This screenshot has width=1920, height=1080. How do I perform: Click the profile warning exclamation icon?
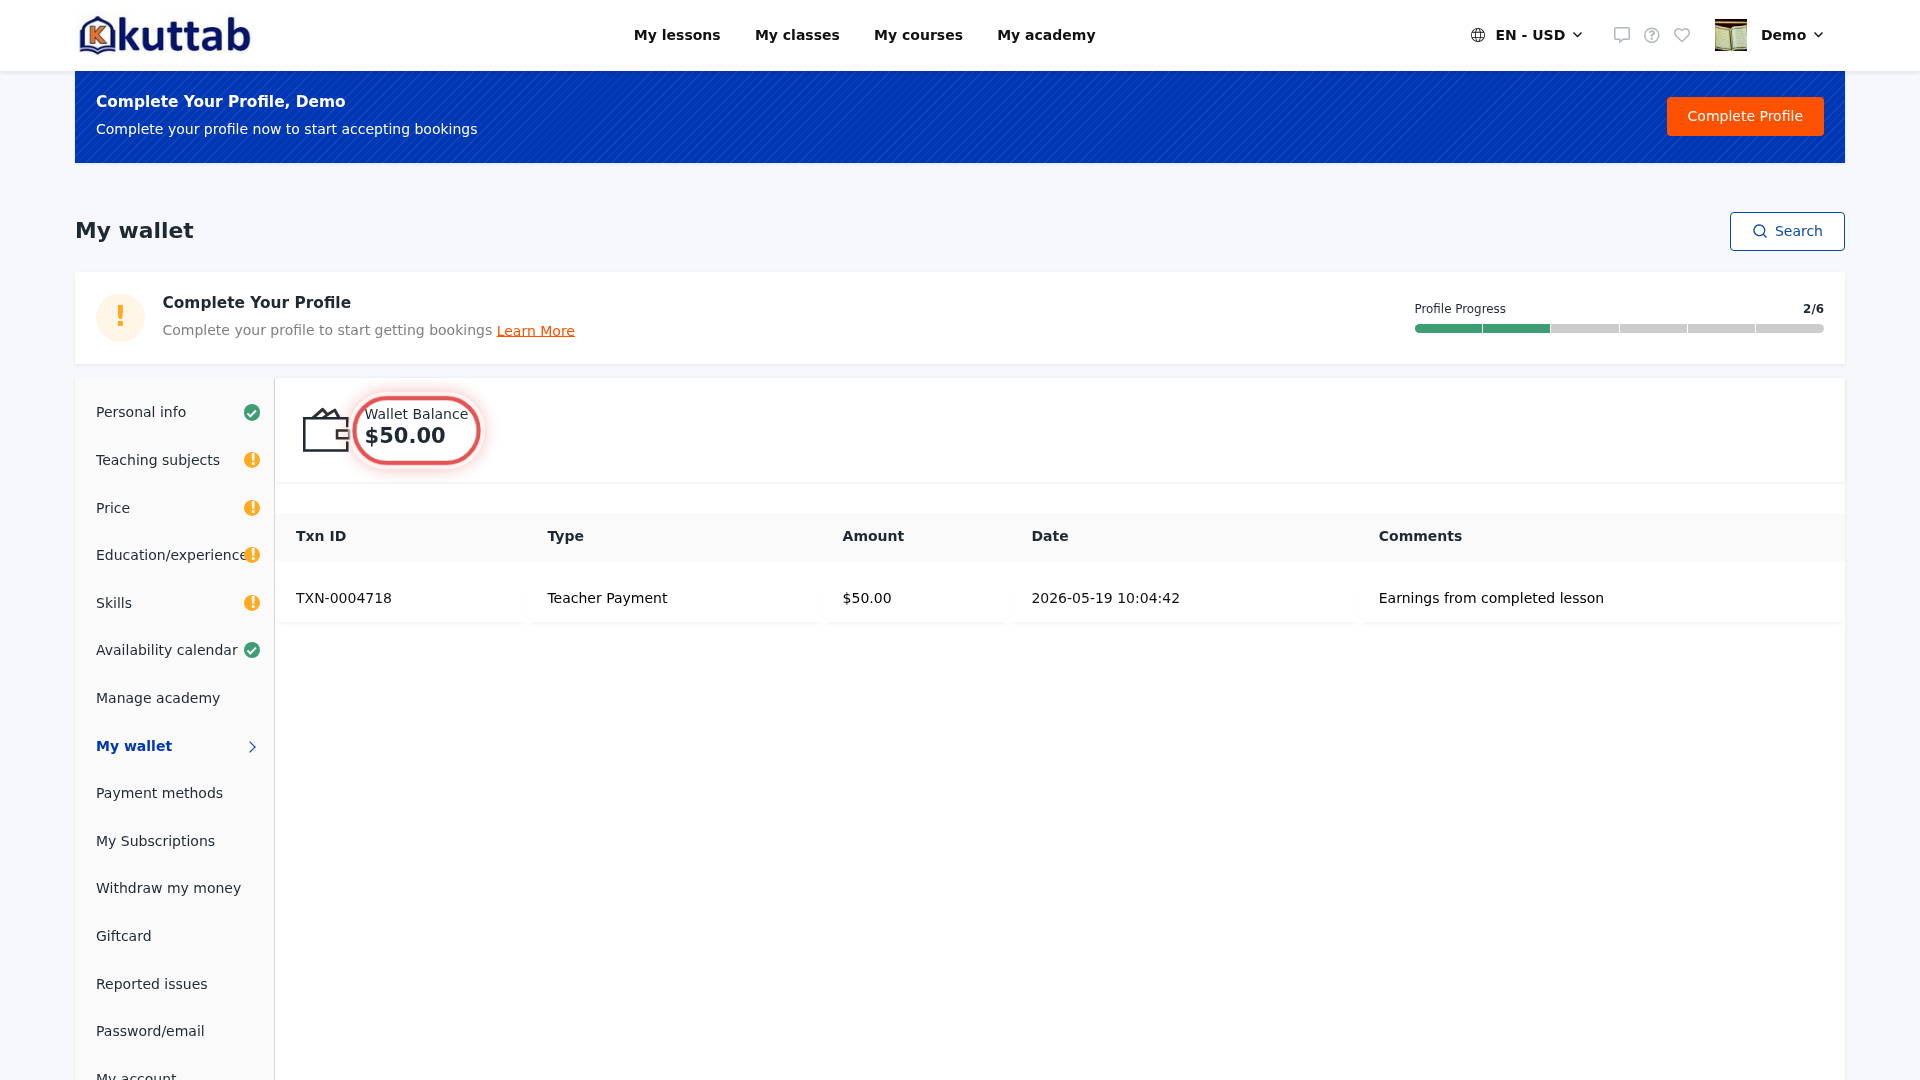pos(120,317)
